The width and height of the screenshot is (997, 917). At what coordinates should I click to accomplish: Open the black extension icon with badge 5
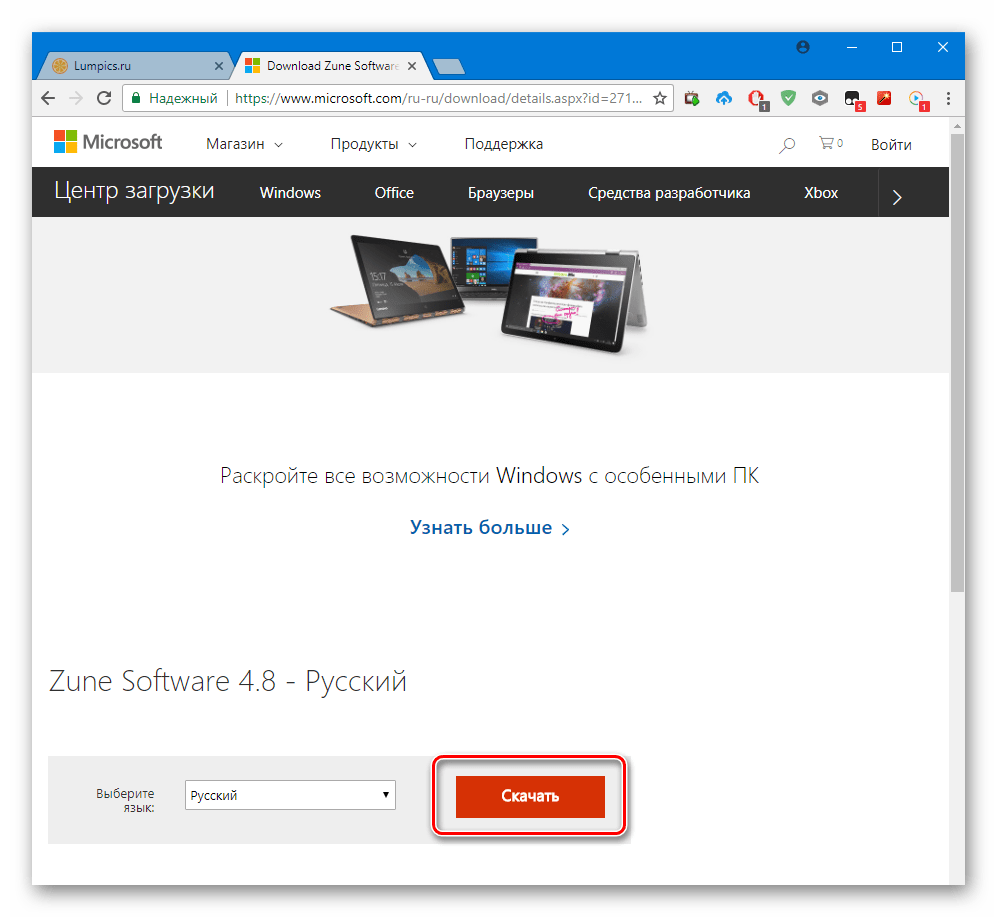pyautogui.click(x=853, y=100)
